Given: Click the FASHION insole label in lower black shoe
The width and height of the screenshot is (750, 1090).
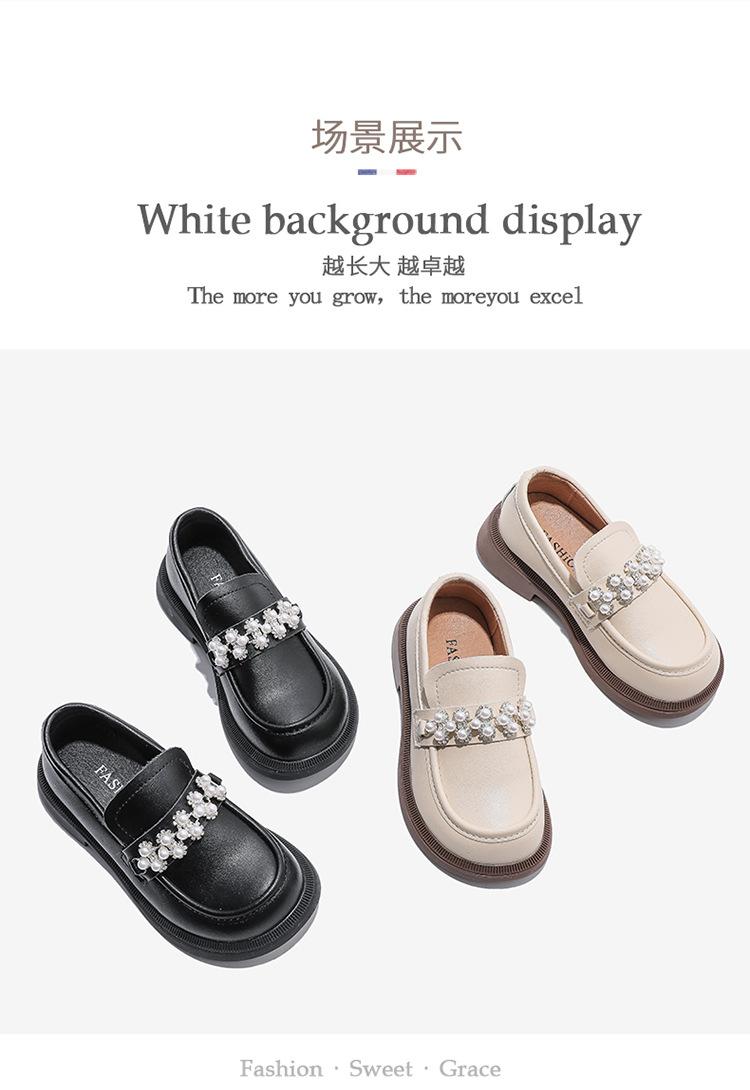Looking at the screenshot, I should [x=108, y=778].
